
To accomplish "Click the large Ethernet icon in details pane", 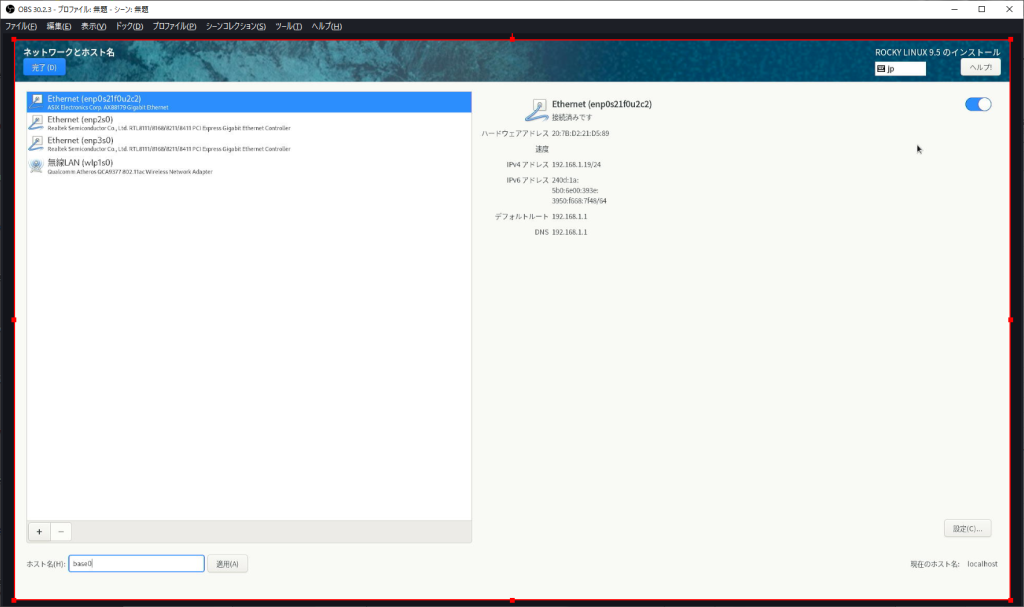I will (536, 109).
